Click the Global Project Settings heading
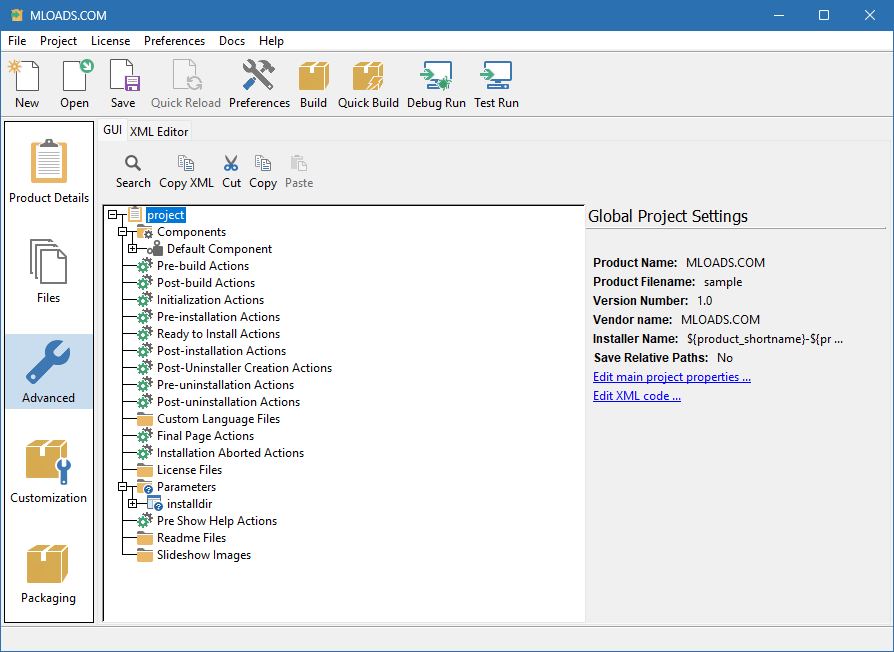The image size is (894, 652). coord(668,216)
